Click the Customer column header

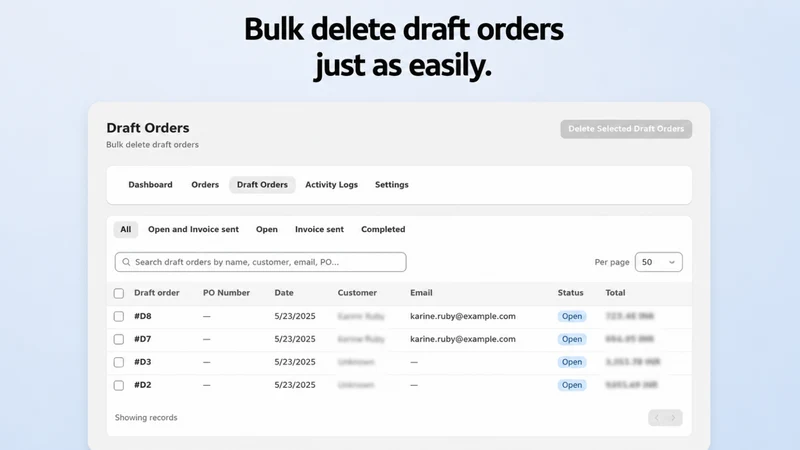click(357, 293)
